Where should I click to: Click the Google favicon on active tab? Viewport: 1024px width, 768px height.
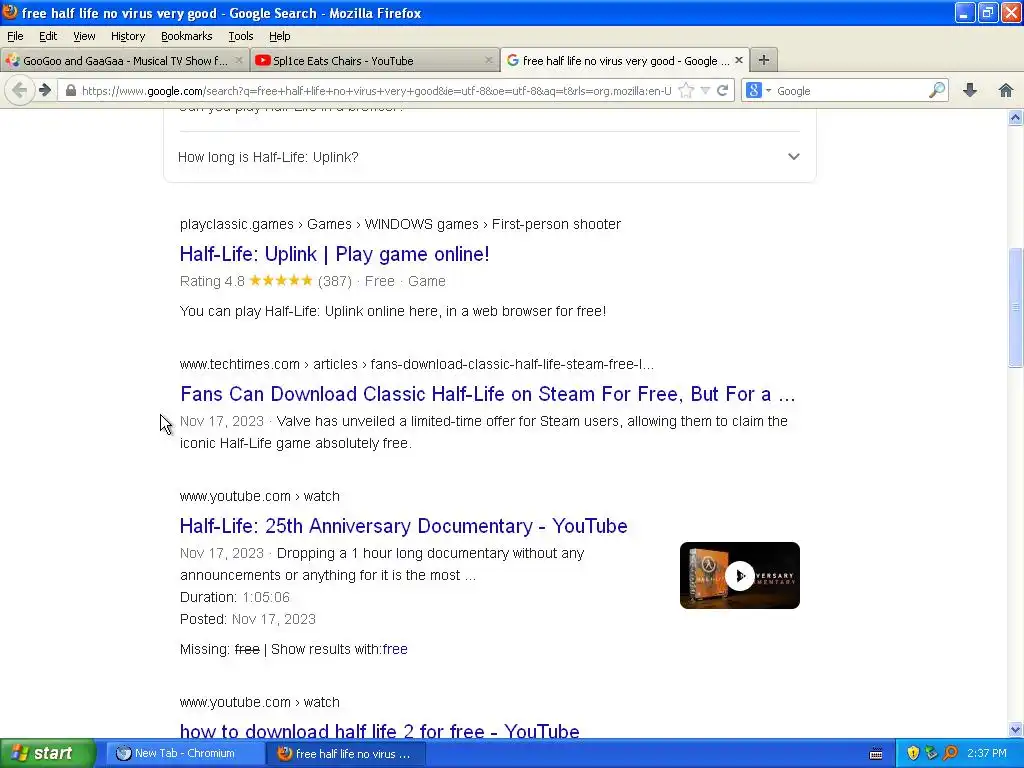click(513, 60)
